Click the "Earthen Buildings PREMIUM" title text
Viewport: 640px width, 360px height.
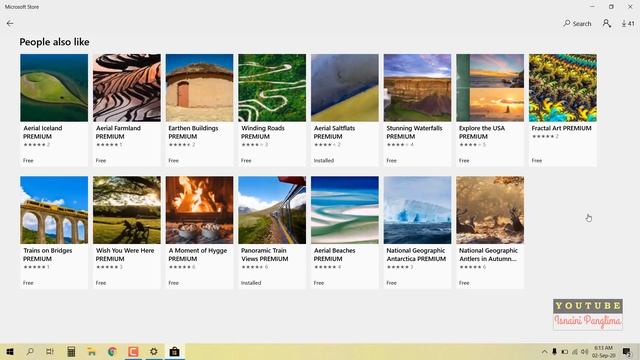click(x=193, y=132)
